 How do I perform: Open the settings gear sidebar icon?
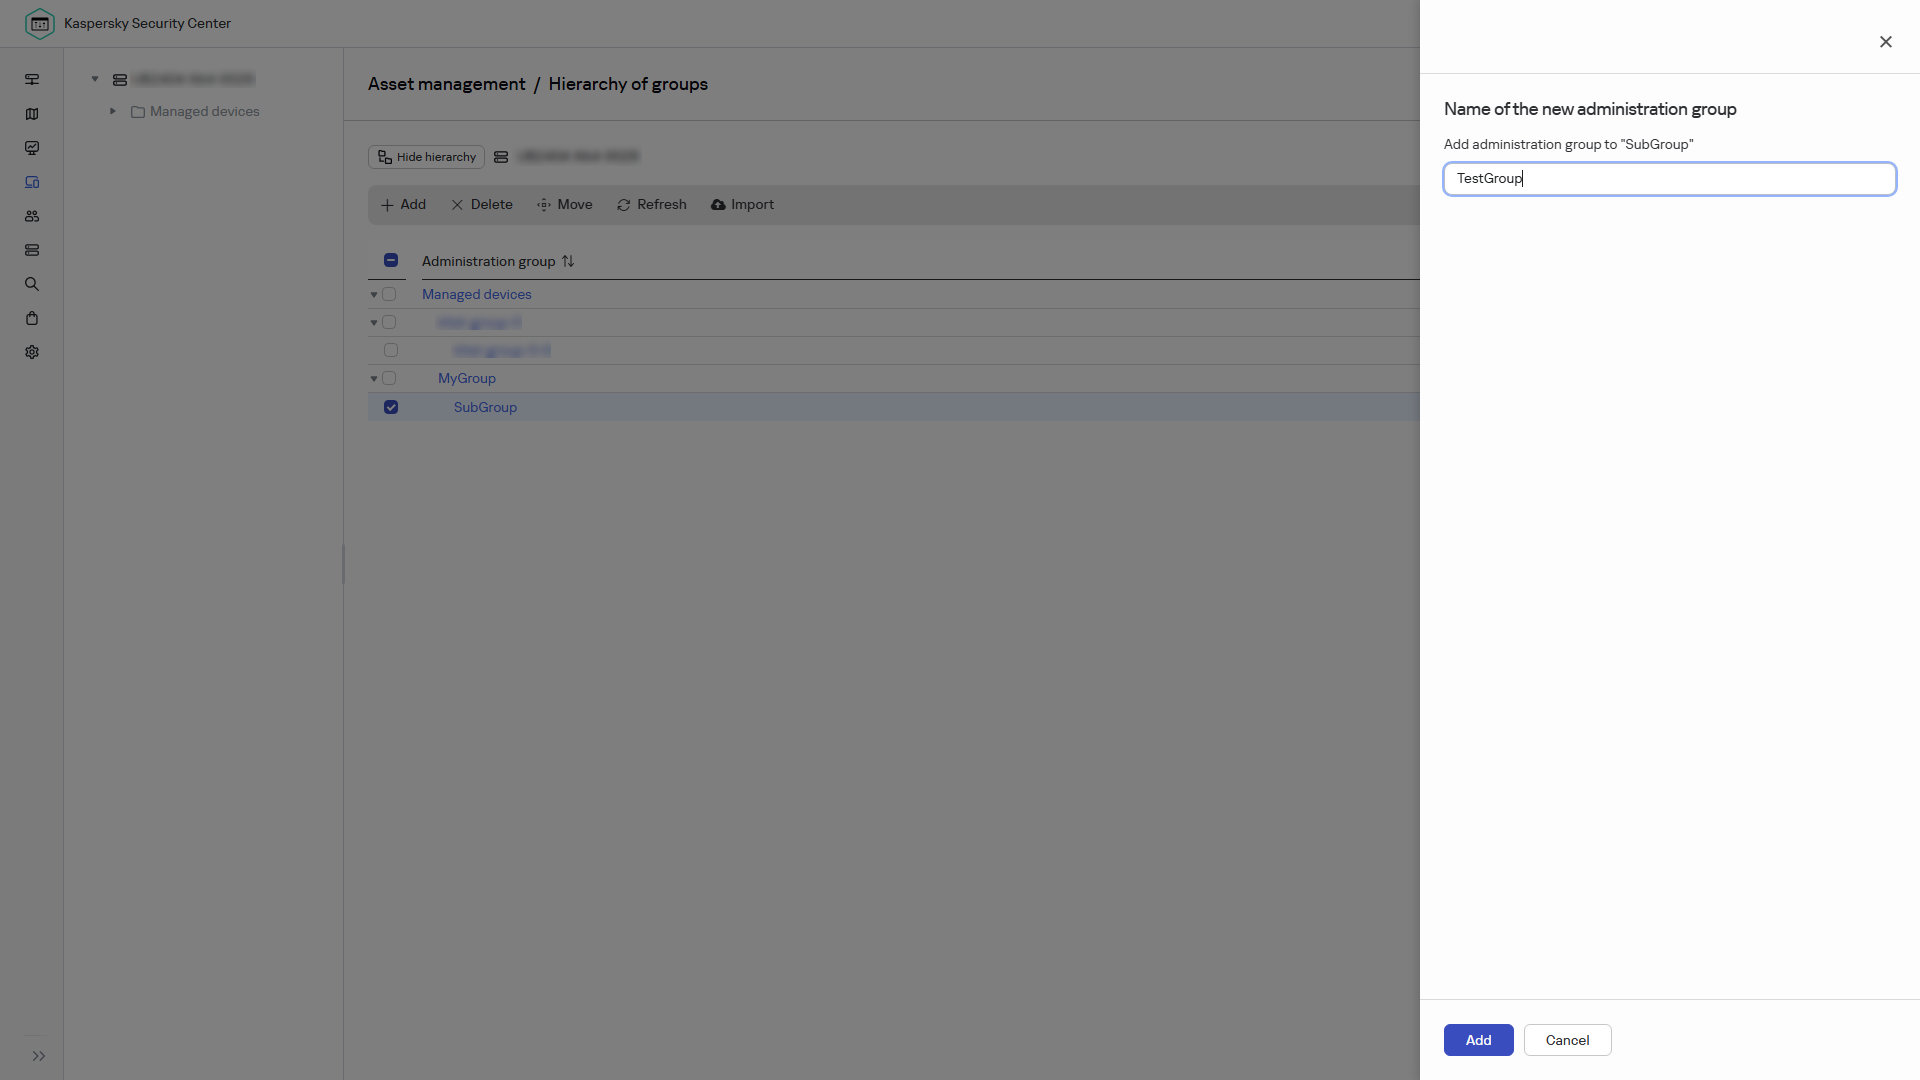(32, 352)
